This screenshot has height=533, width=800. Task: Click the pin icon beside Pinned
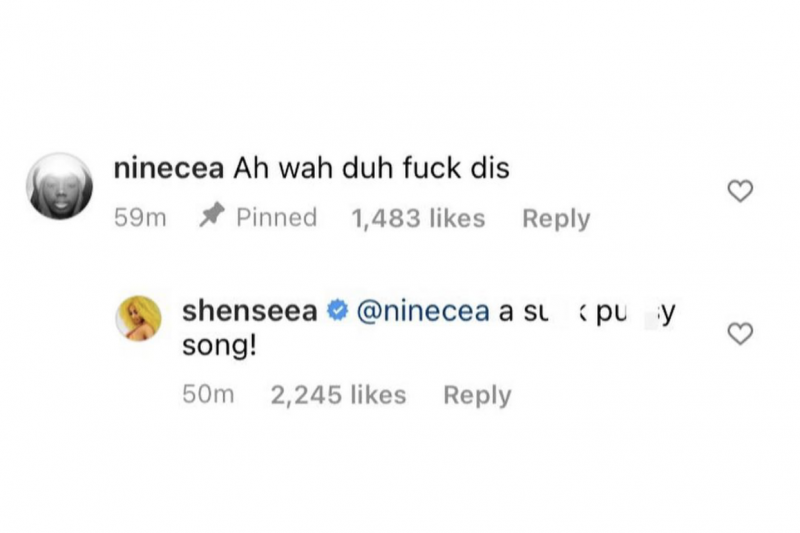(x=208, y=217)
